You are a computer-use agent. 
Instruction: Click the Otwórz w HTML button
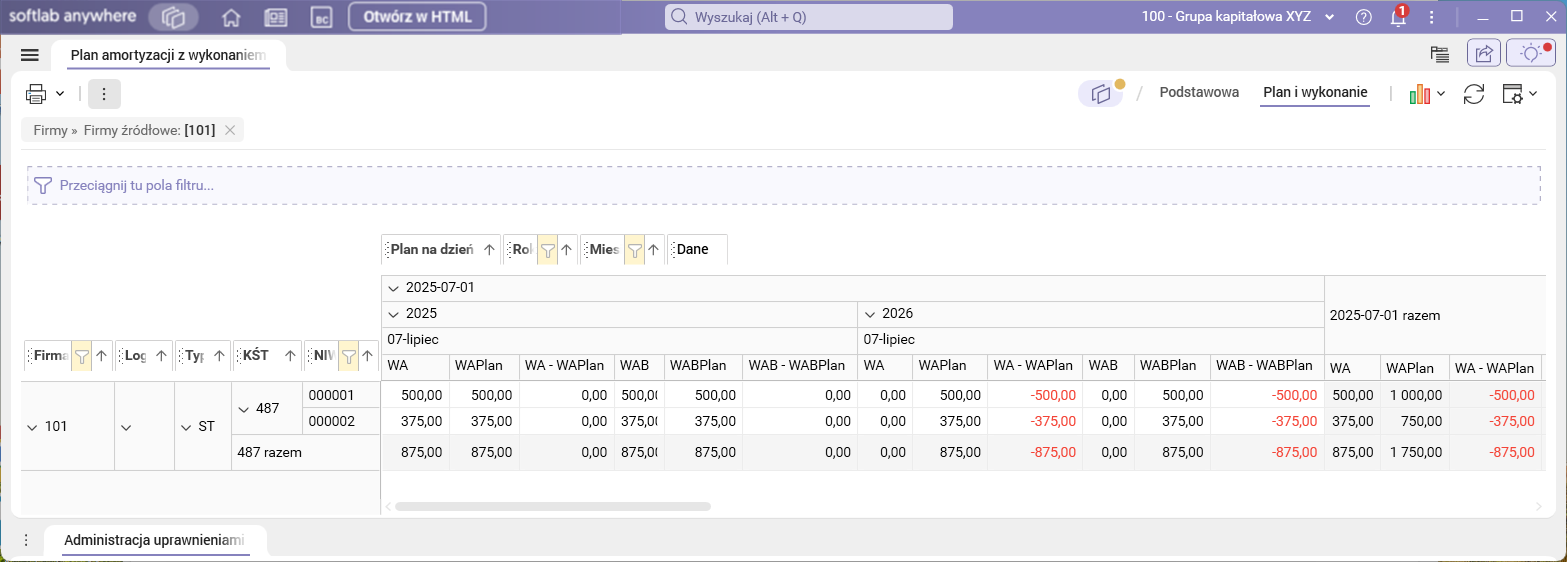click(417, 17)
